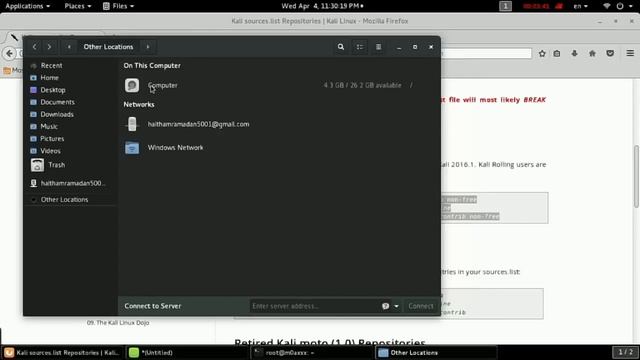
Task: Go back in Files navigation
Action: [x=35, y=47]
